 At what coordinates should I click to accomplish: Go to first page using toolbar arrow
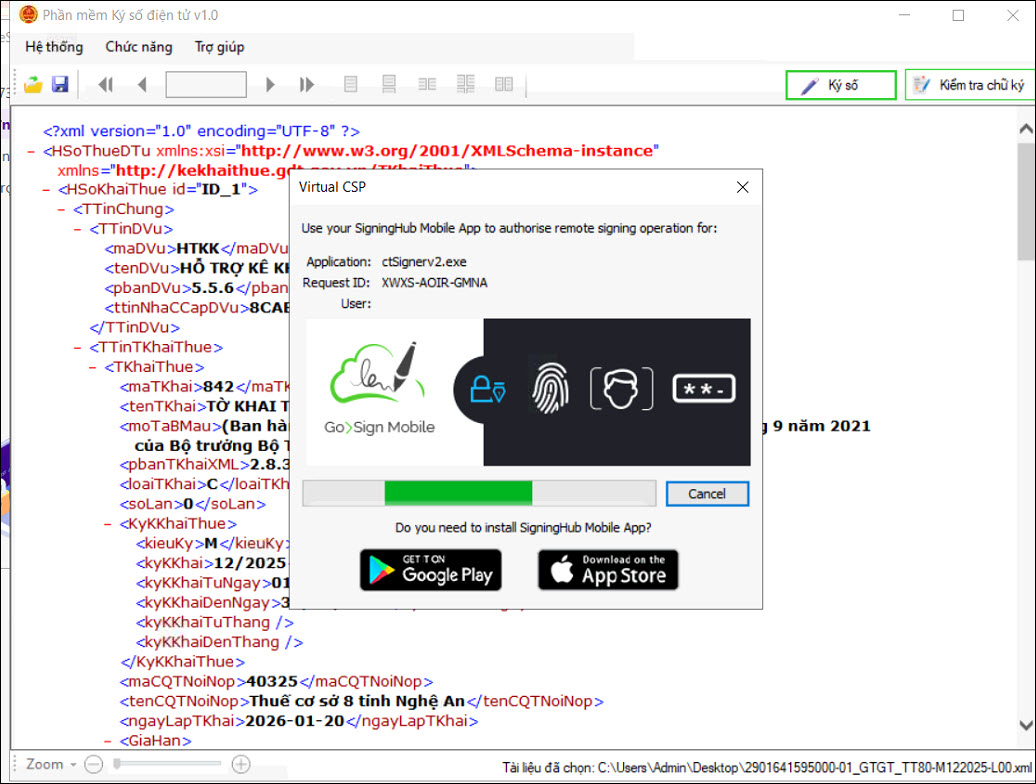106,85
